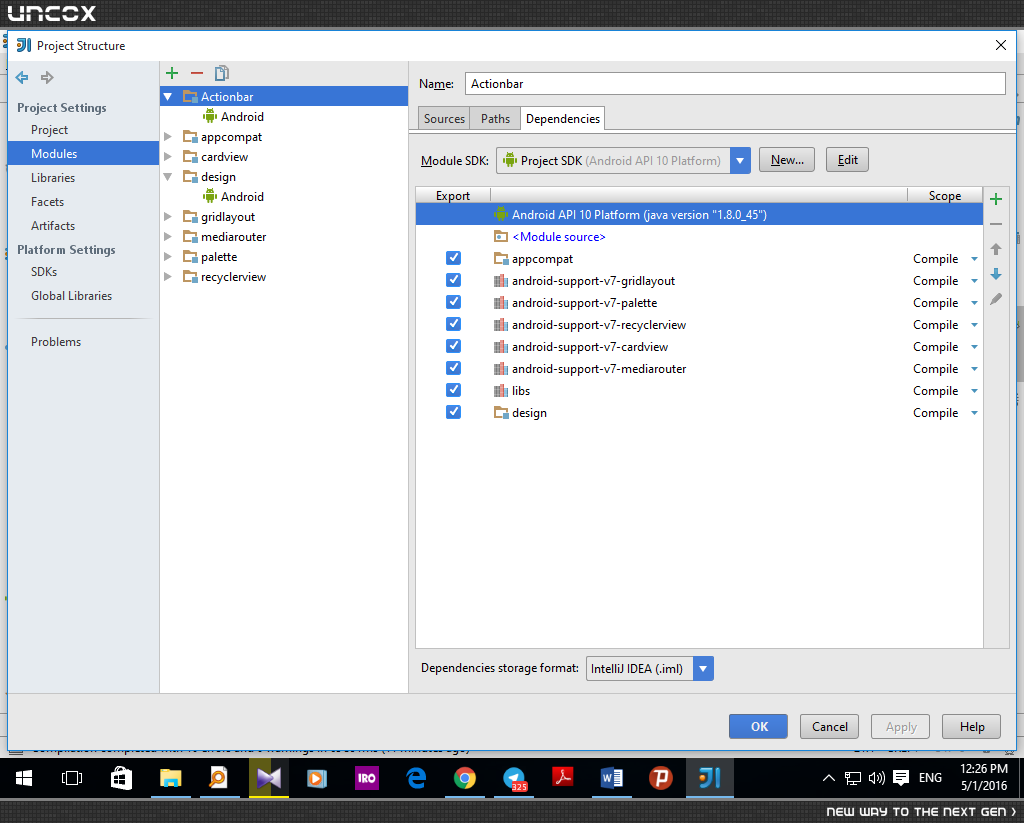Open the action center notifications icon

pos(901,778)
